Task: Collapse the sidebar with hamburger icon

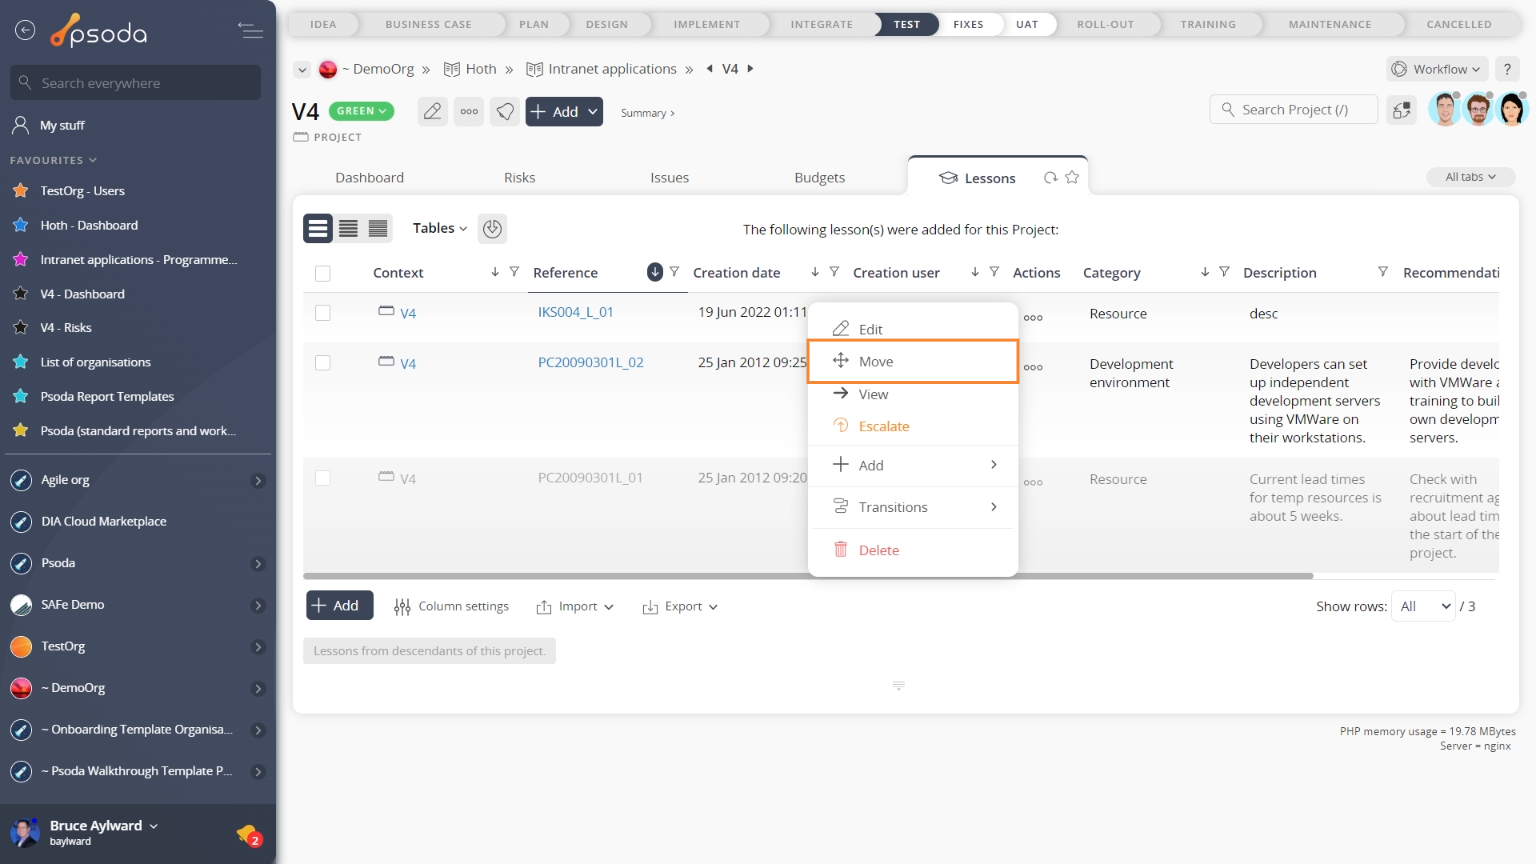Action: coord(250,31)
